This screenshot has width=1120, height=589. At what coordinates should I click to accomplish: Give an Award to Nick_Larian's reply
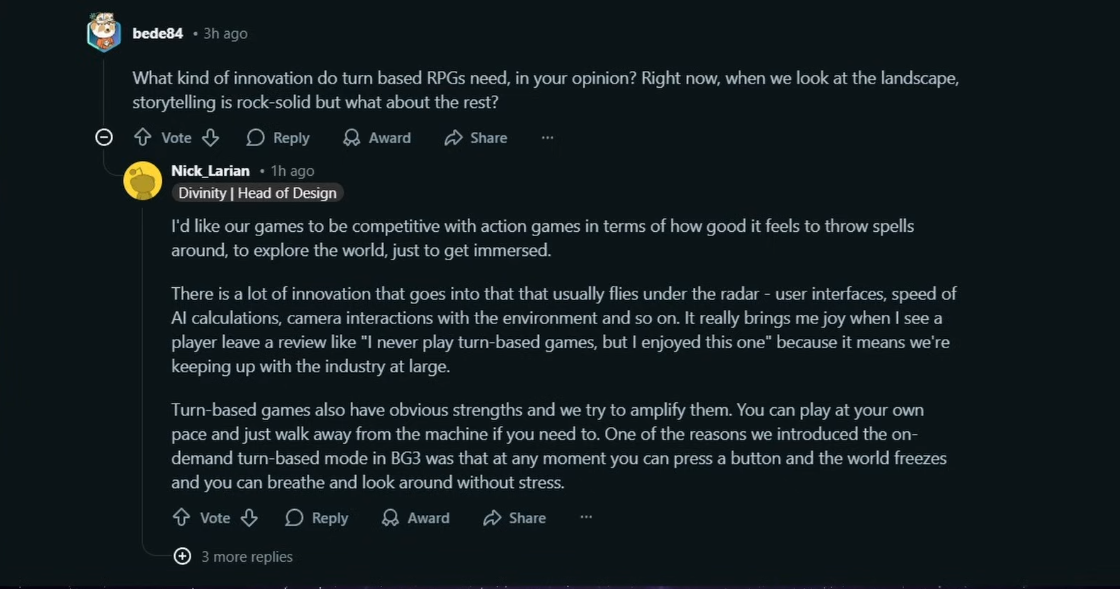tap(415, 518)
